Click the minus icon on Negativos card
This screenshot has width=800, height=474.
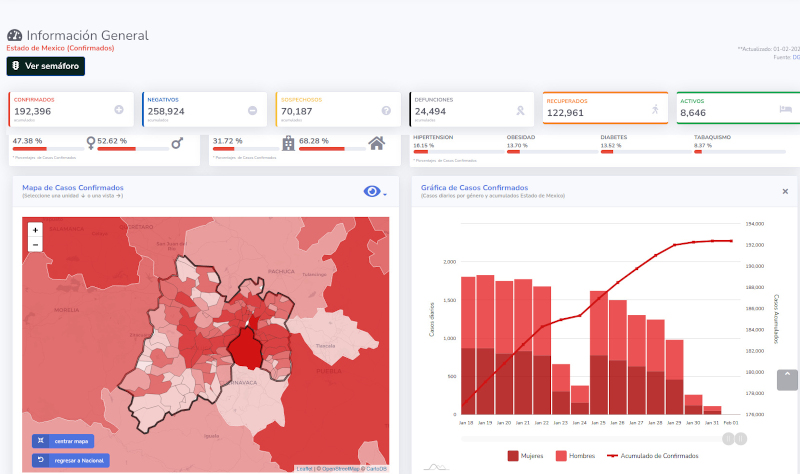[x=252, y=110]
